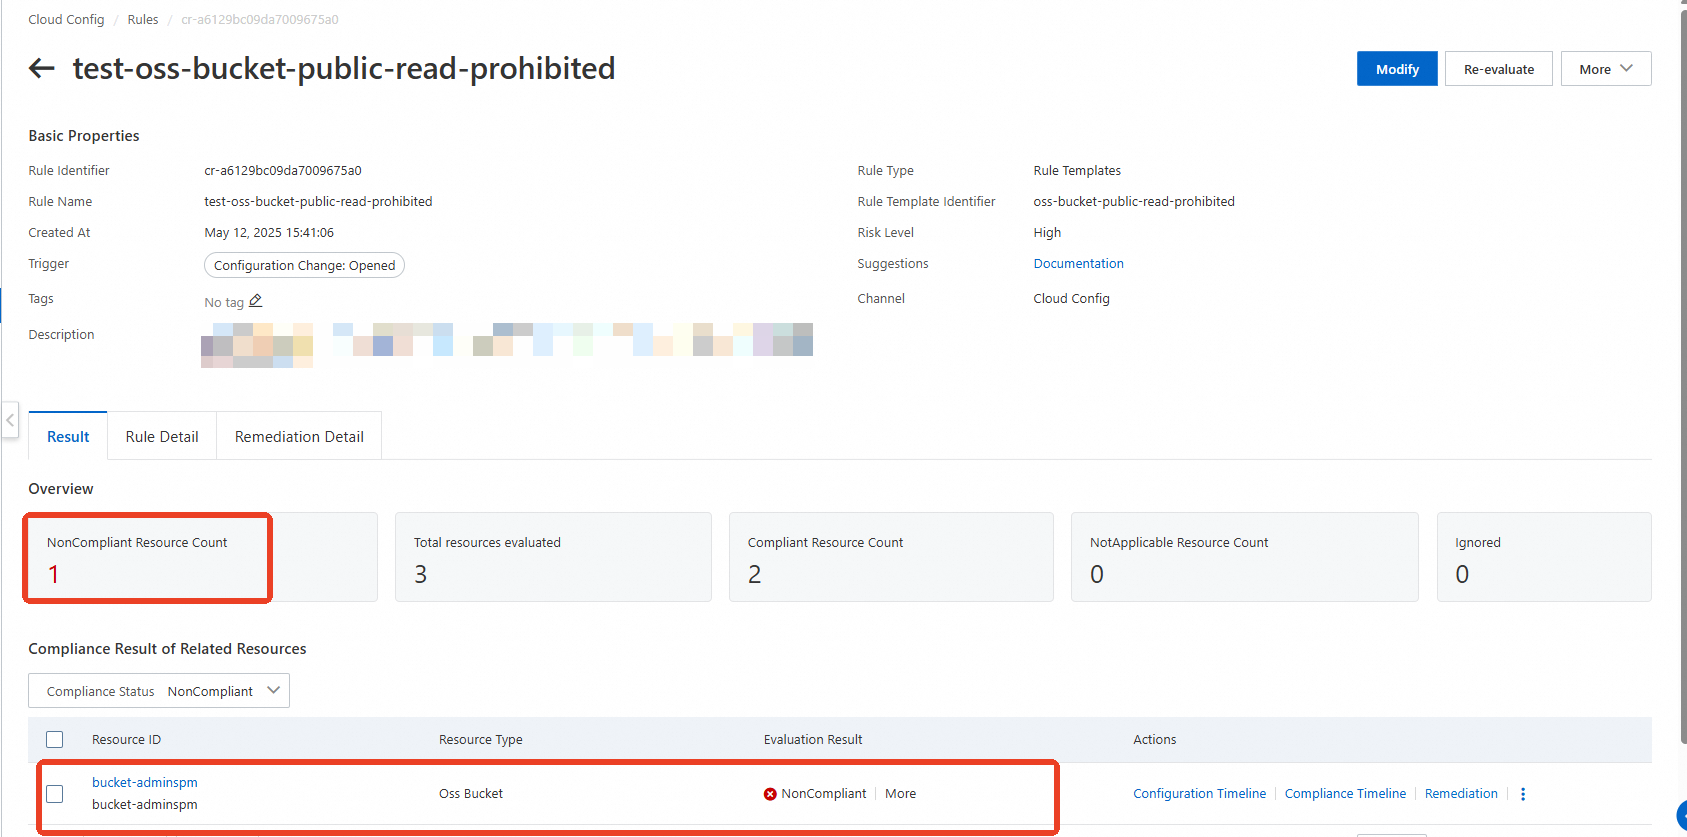
Task: Click the rule identifier value cr-a6129bc09da7009675a0
Action: coord(283,171)
